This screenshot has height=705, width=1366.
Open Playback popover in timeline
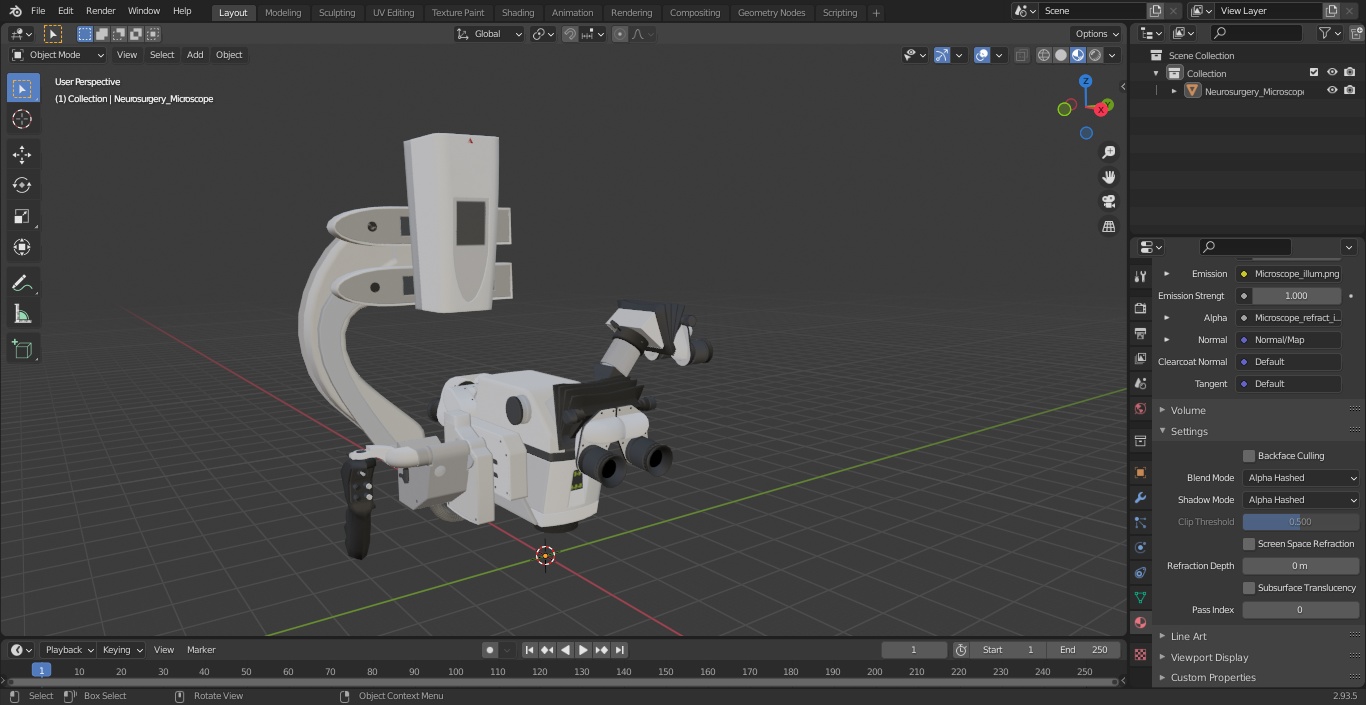point(69,650)
